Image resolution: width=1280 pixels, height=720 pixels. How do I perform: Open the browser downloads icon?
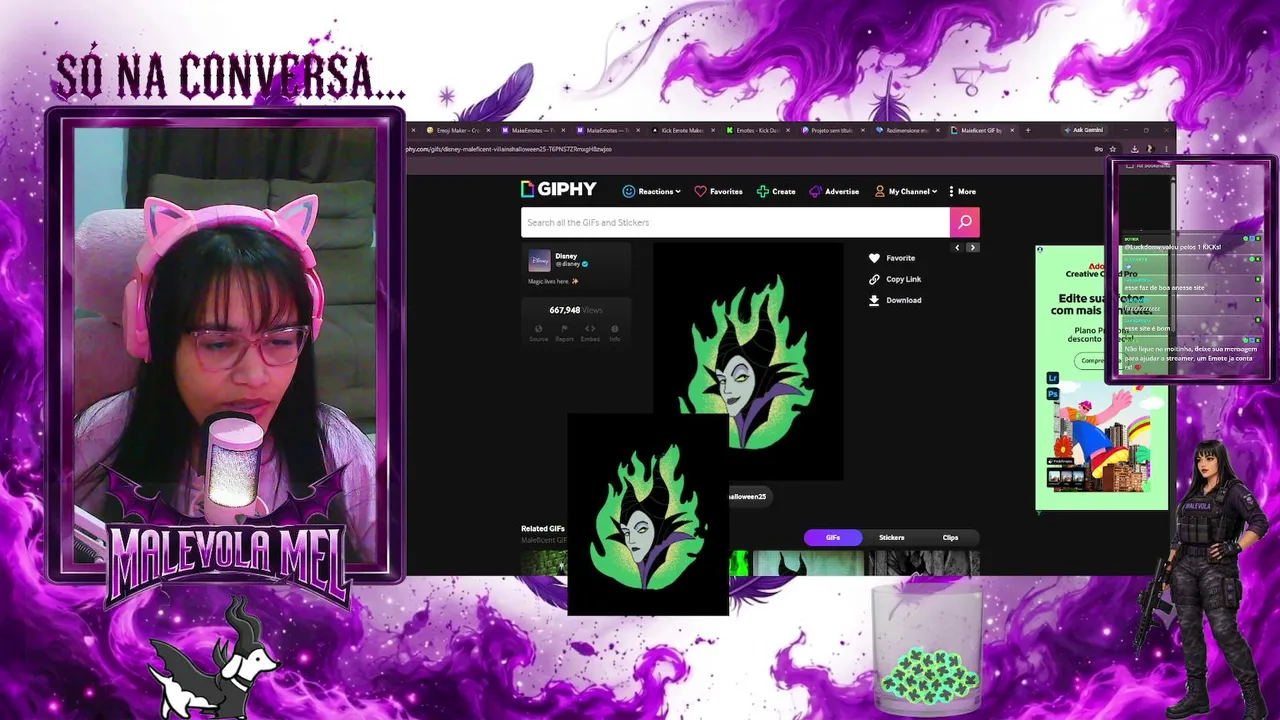(1135, 149)
